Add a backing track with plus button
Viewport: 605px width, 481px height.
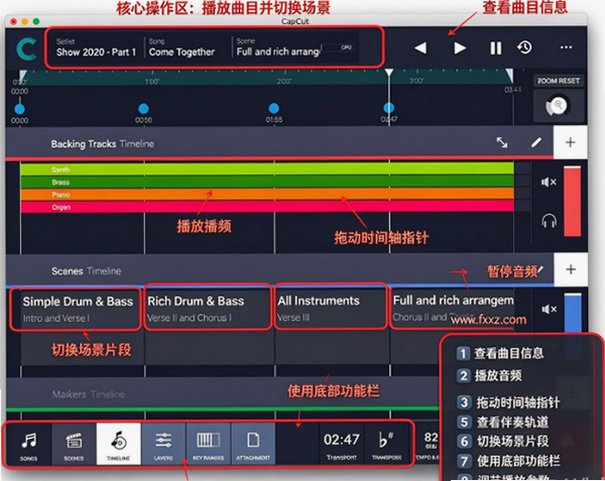coord(570,143)
